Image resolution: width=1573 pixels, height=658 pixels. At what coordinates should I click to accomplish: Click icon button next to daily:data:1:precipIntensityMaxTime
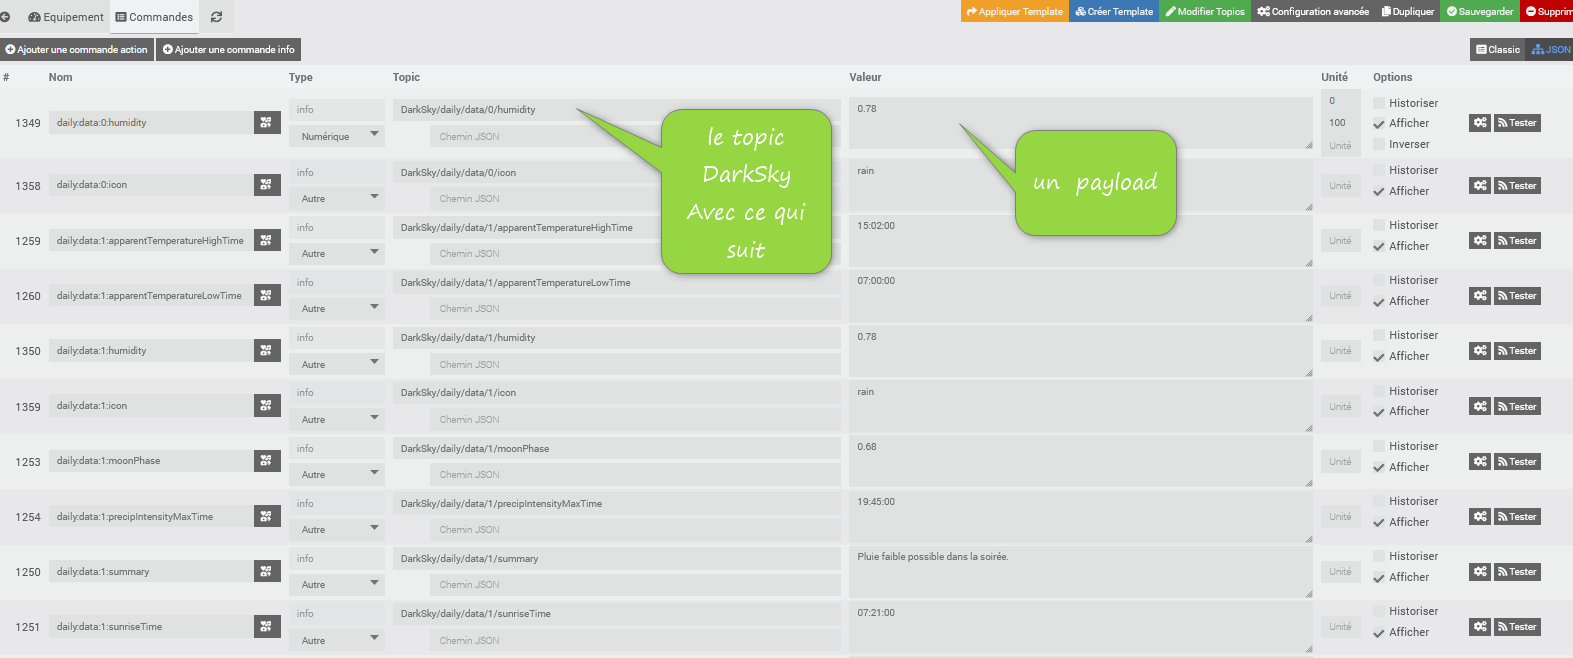(x=267, y=517)
